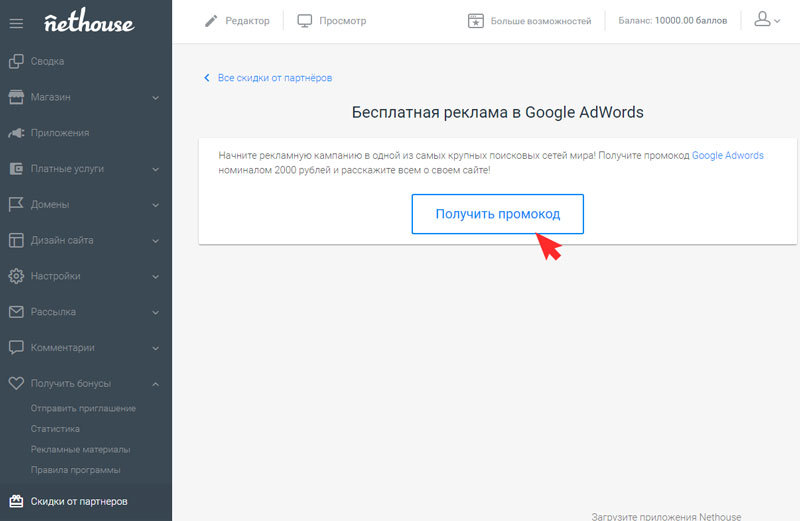Click the Комментарии speech bubble icon
Viewport: 800px width, 521px height.
tap(16, 348)
